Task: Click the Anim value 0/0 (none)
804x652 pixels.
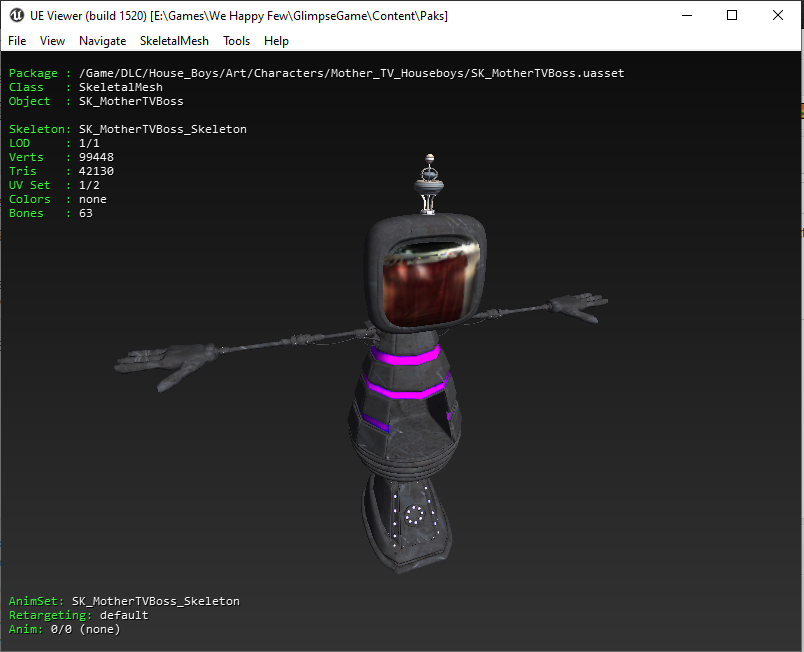Action: pos(86,629)
